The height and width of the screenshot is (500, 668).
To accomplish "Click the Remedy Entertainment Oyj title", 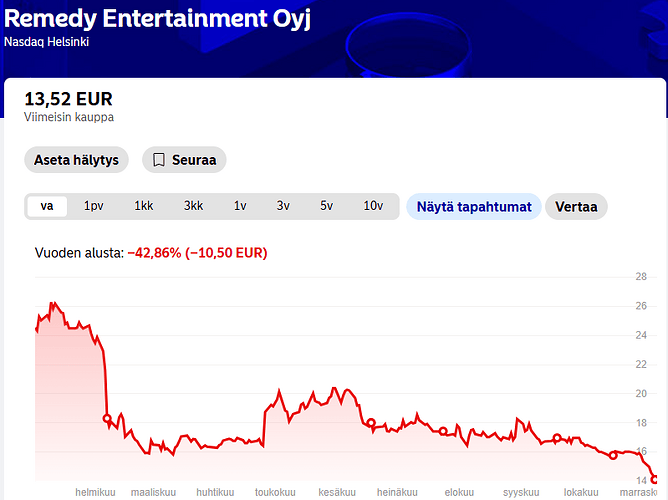I will (x=157, y=19).
